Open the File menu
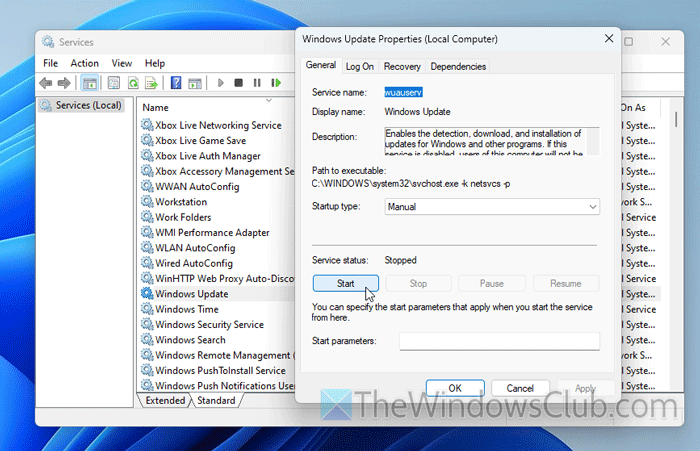The image size is (700, 451). click(50, 63)
